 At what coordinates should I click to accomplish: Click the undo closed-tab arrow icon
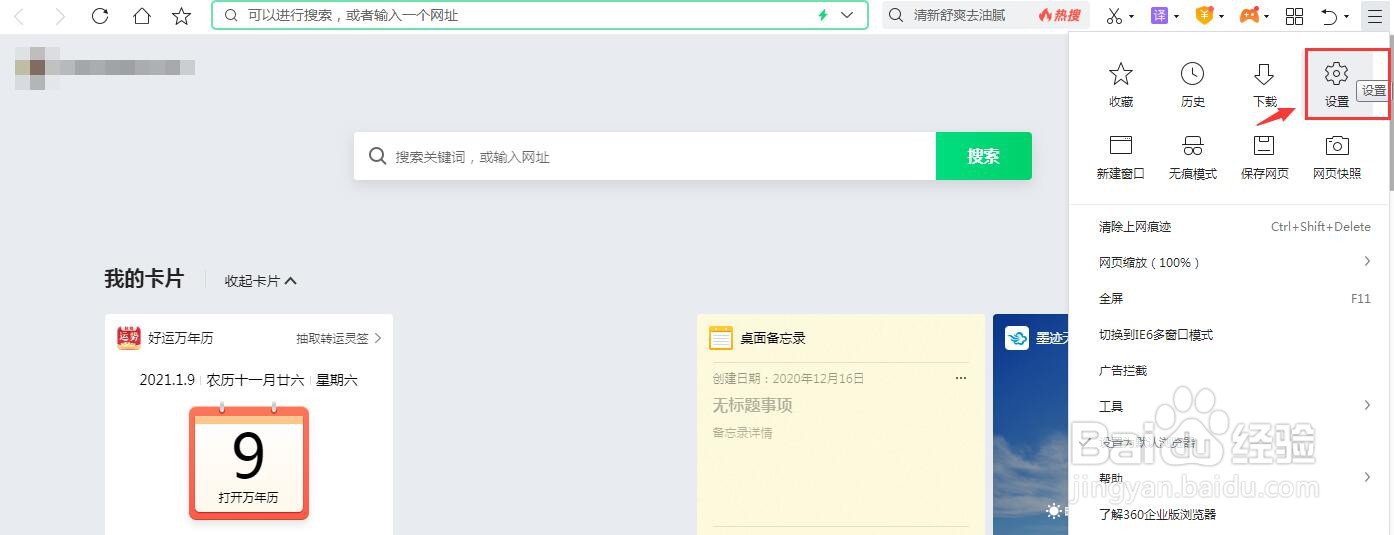pyautogui.click(x=1329, y=16)
